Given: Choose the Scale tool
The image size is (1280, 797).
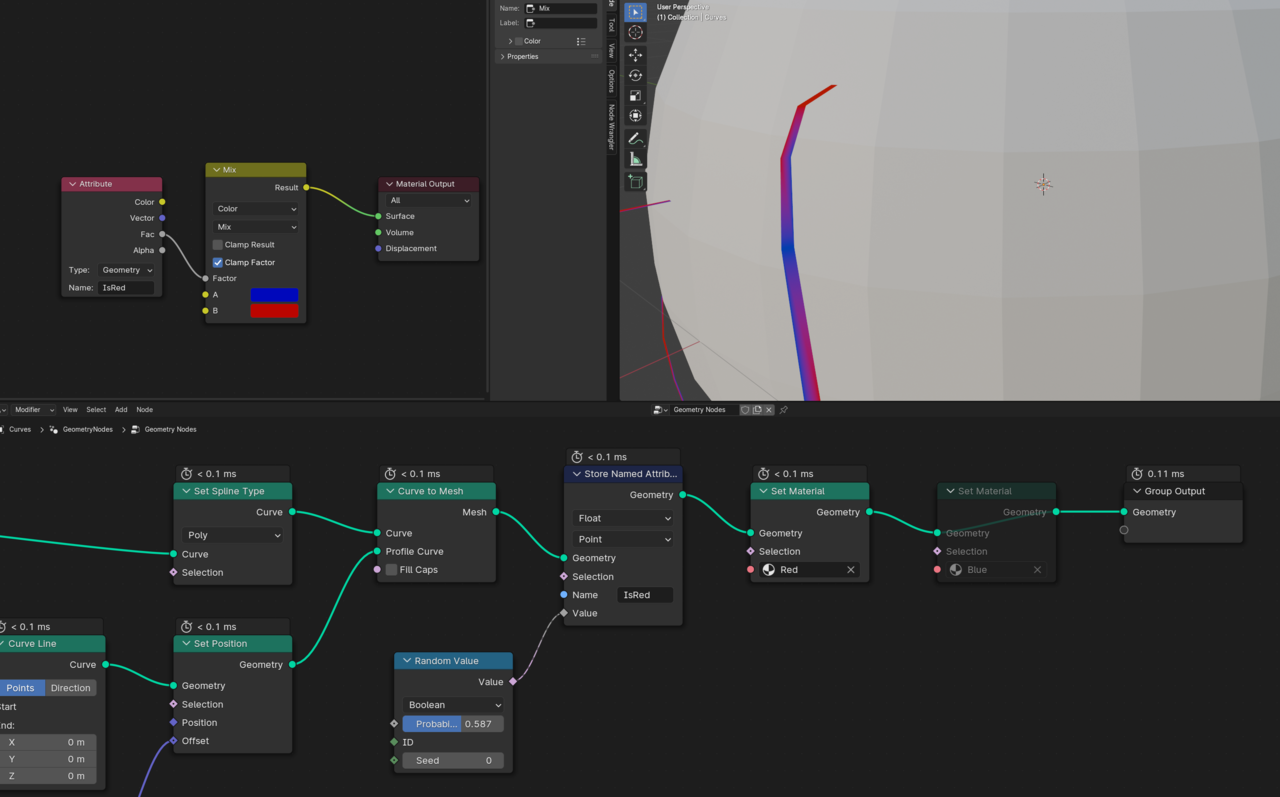Looking at the screenshot, I should [635, 96].
